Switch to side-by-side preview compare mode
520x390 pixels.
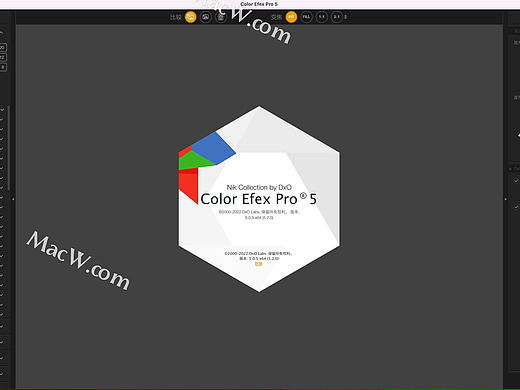click(221, 17)
